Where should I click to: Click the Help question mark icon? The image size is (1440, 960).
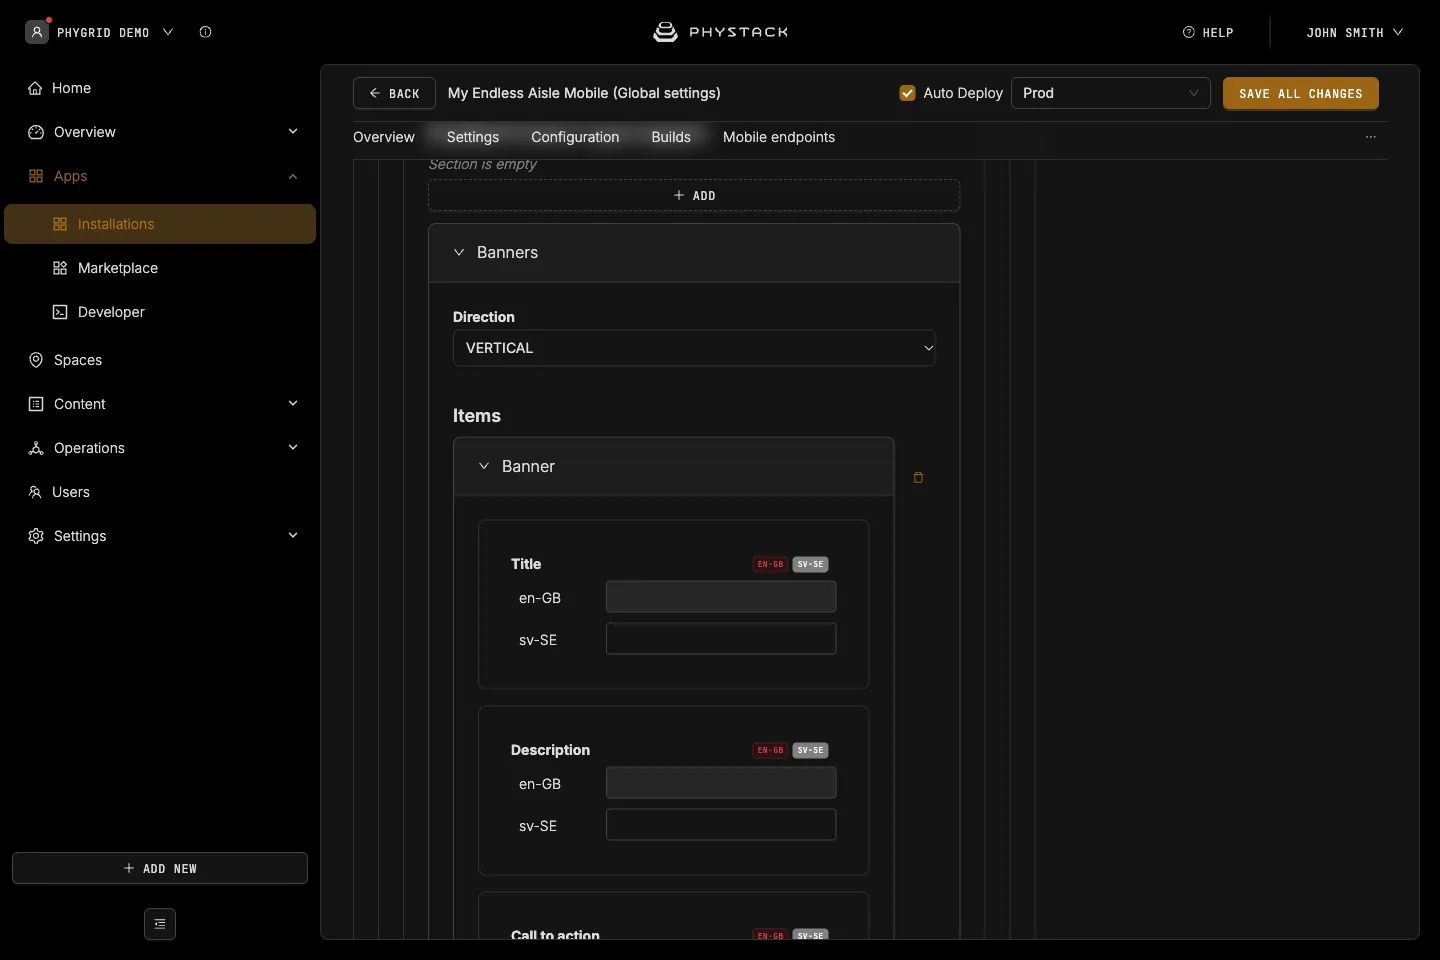point(1189,32)
